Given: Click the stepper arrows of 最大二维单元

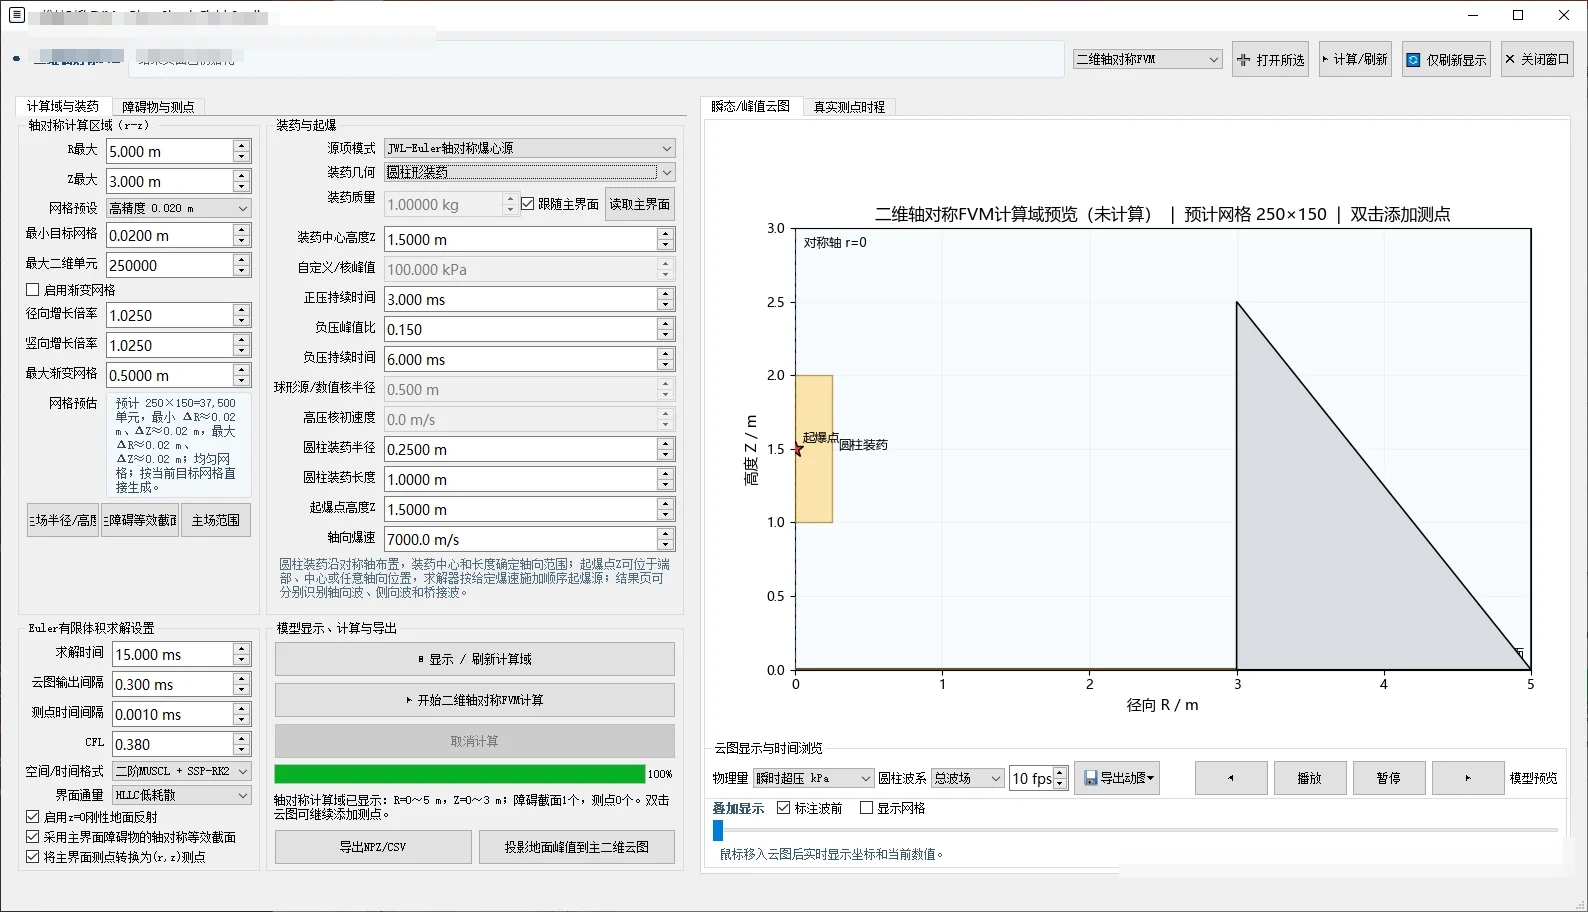Looking at the screenshot, I should [241, 265].
